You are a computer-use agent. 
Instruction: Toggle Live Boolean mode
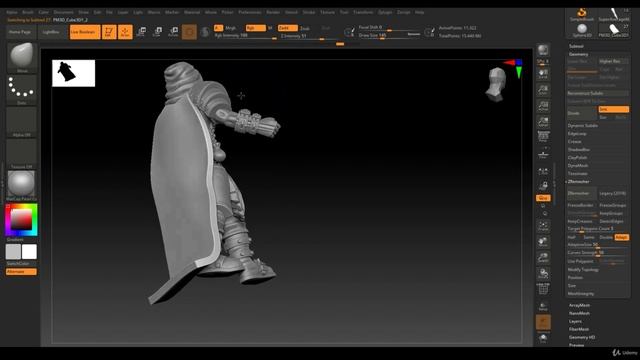pos(85,32)
